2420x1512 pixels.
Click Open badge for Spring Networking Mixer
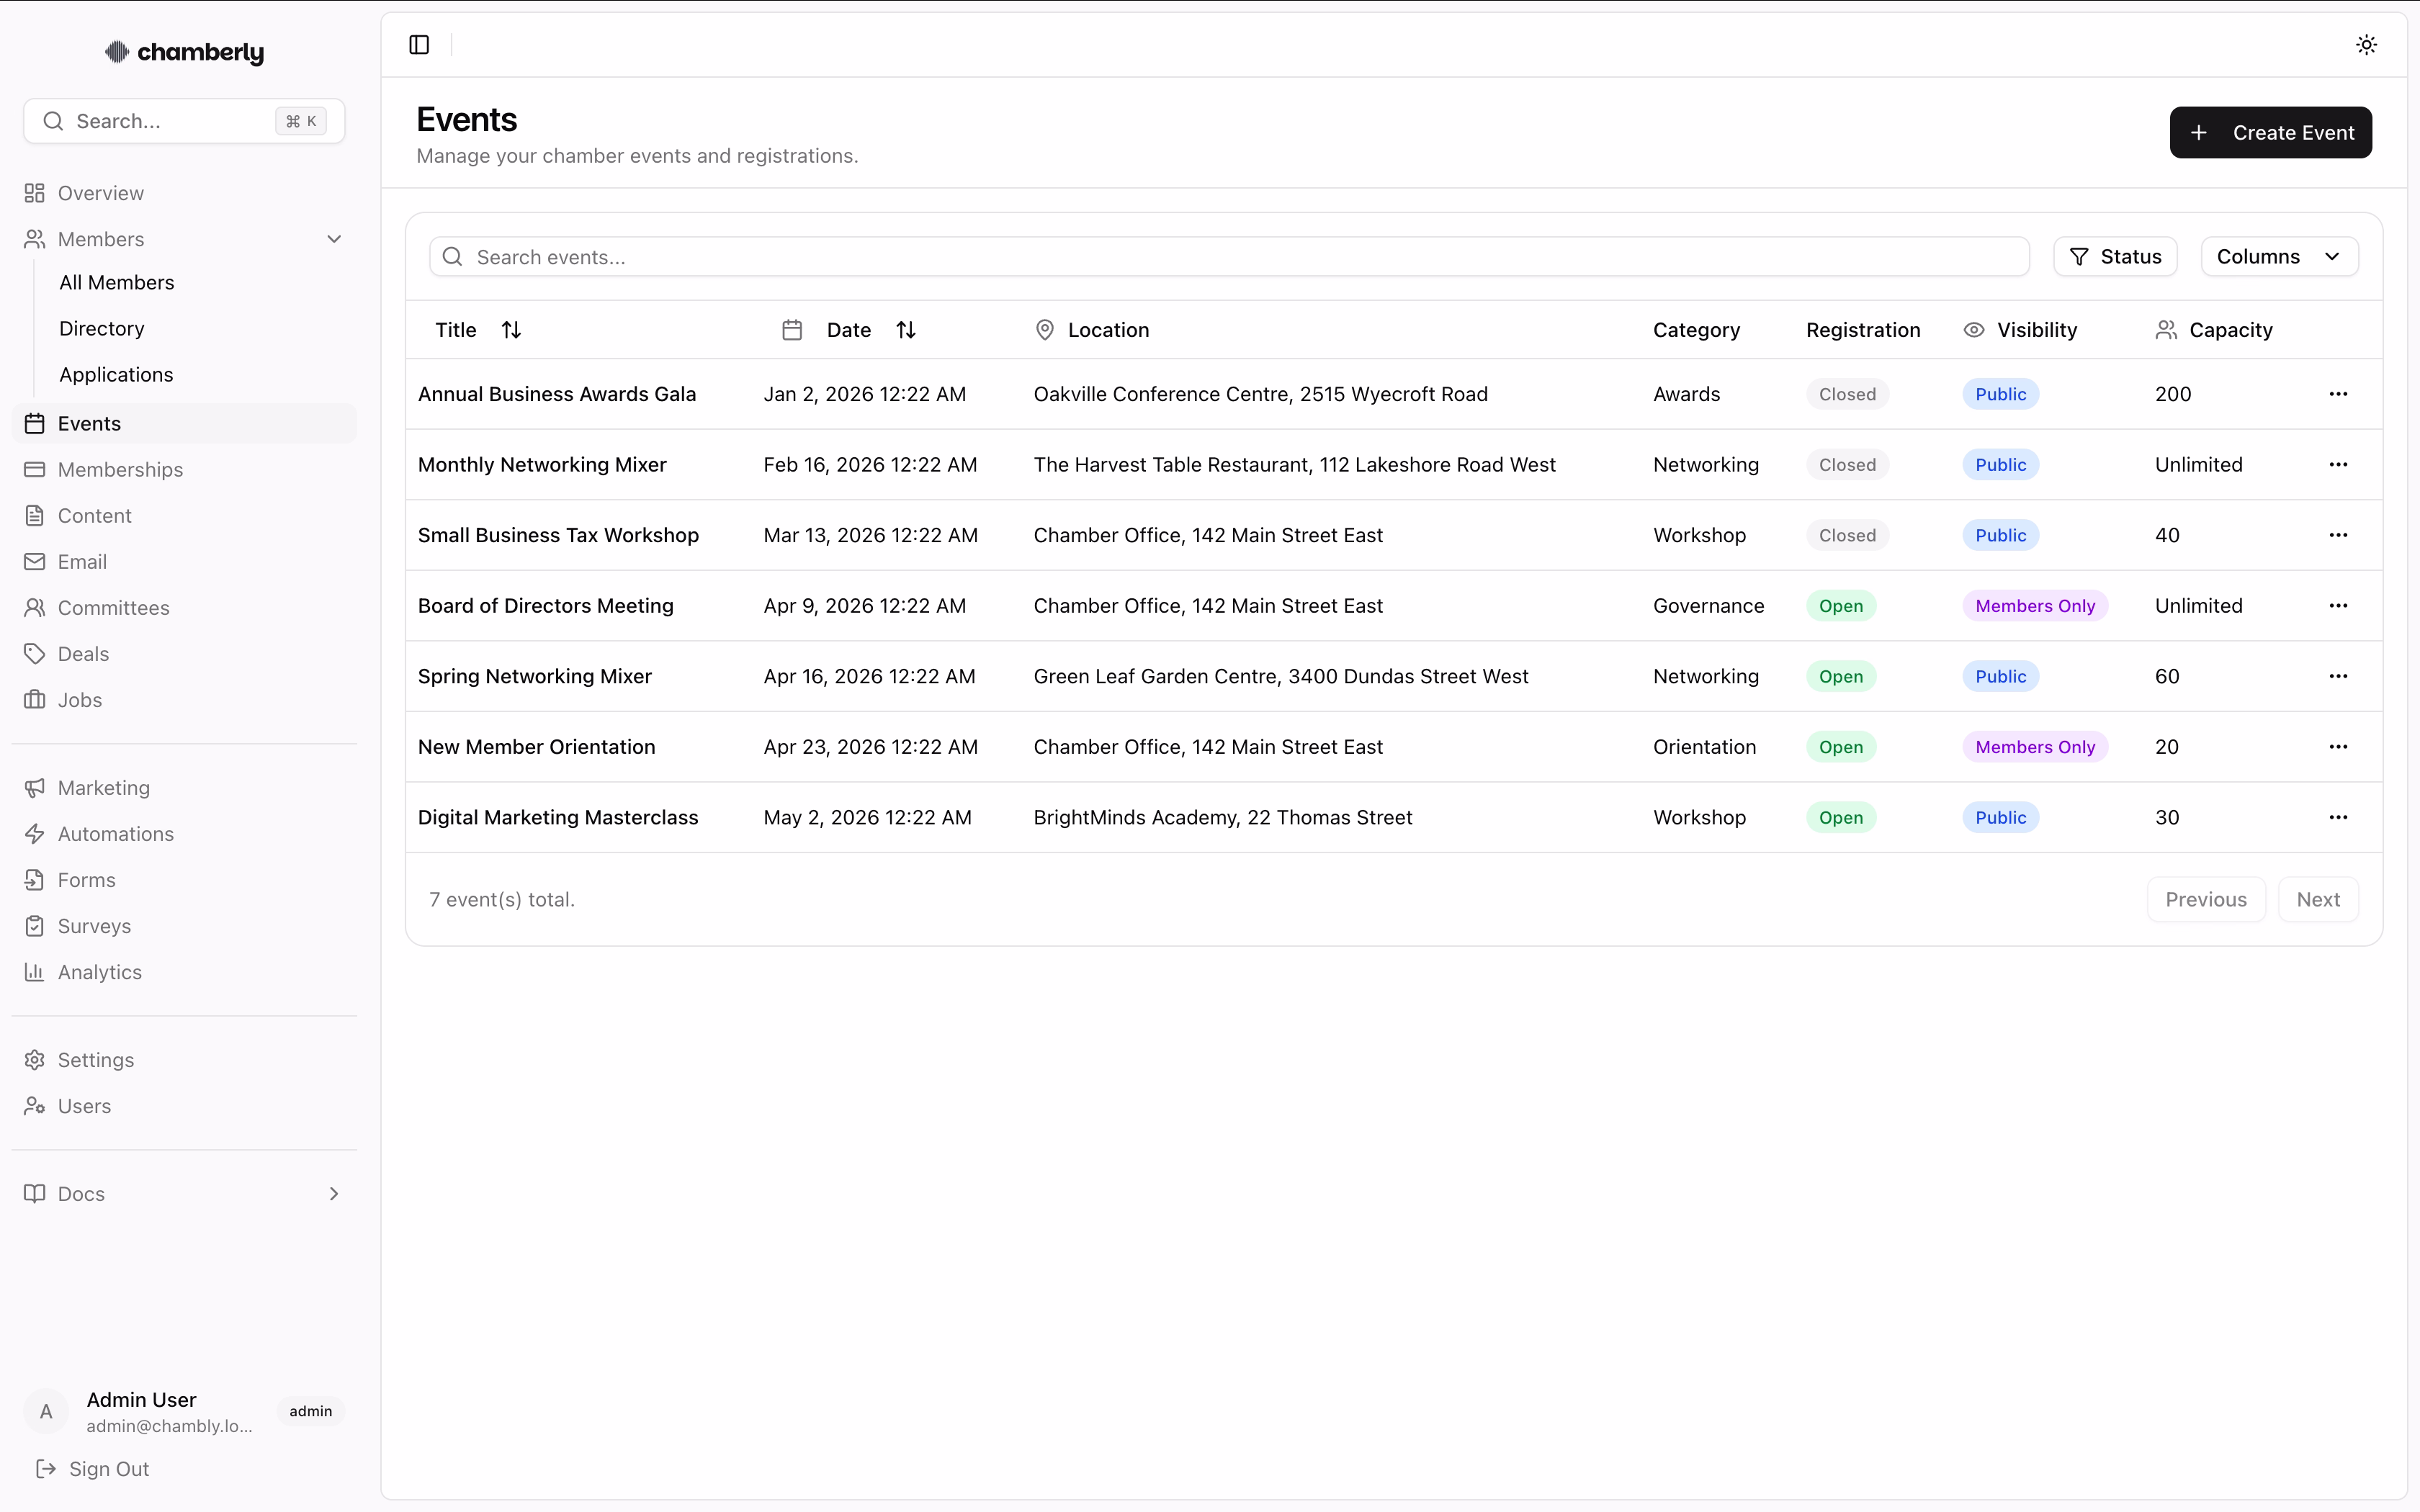(1841, 677)
